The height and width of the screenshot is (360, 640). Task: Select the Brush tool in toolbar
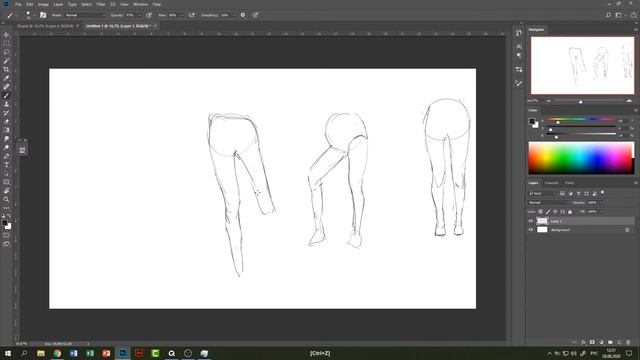coord(6,96)
